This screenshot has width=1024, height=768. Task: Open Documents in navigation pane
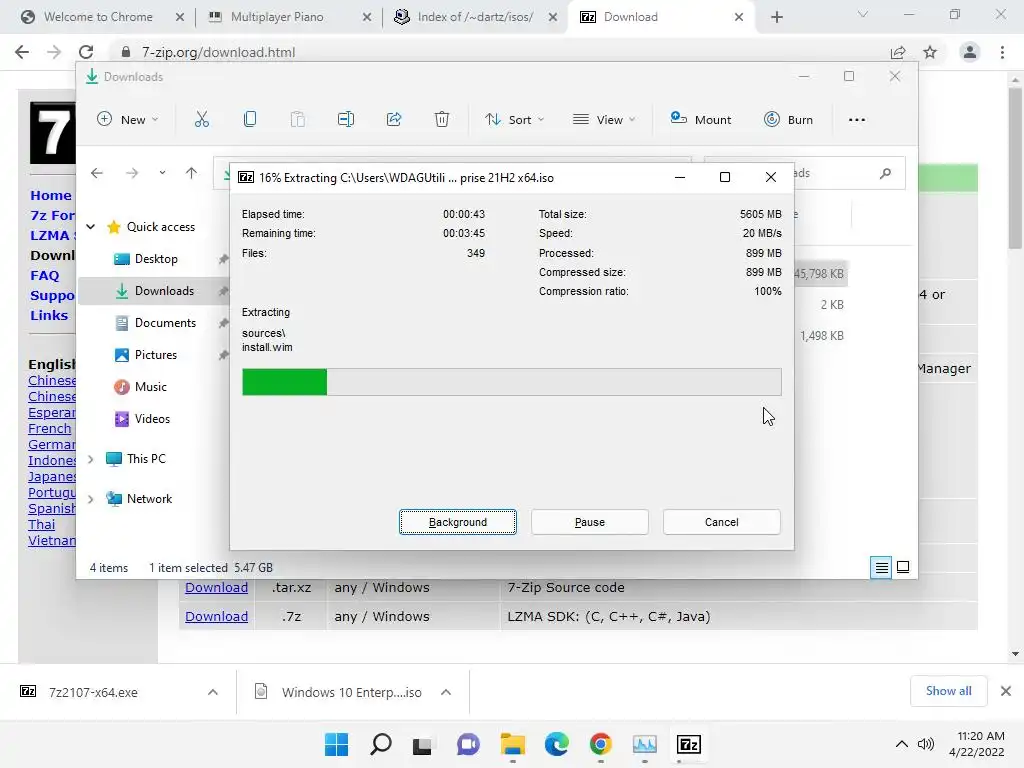[x=165, y=323]
